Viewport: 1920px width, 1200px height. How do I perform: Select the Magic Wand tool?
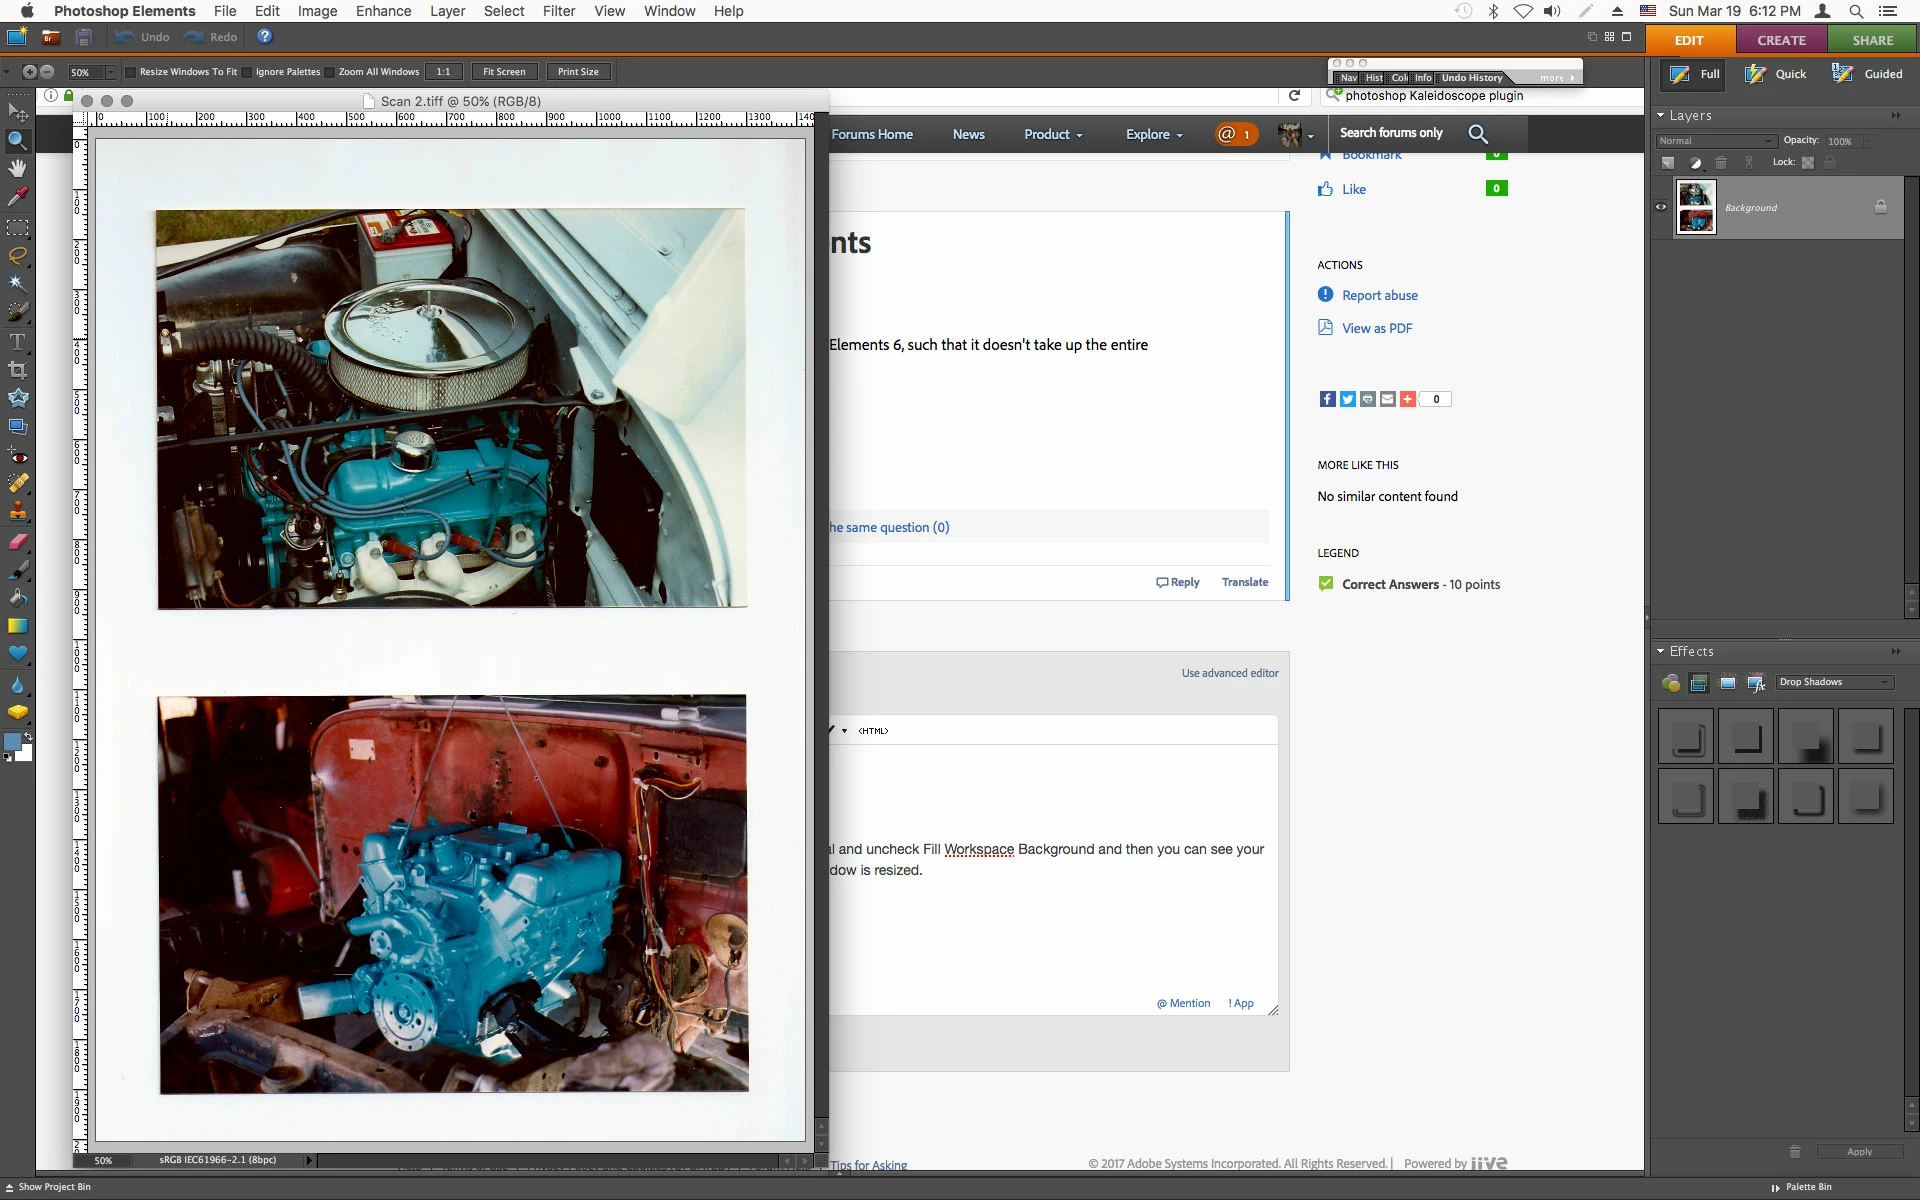tap(17, 283)
